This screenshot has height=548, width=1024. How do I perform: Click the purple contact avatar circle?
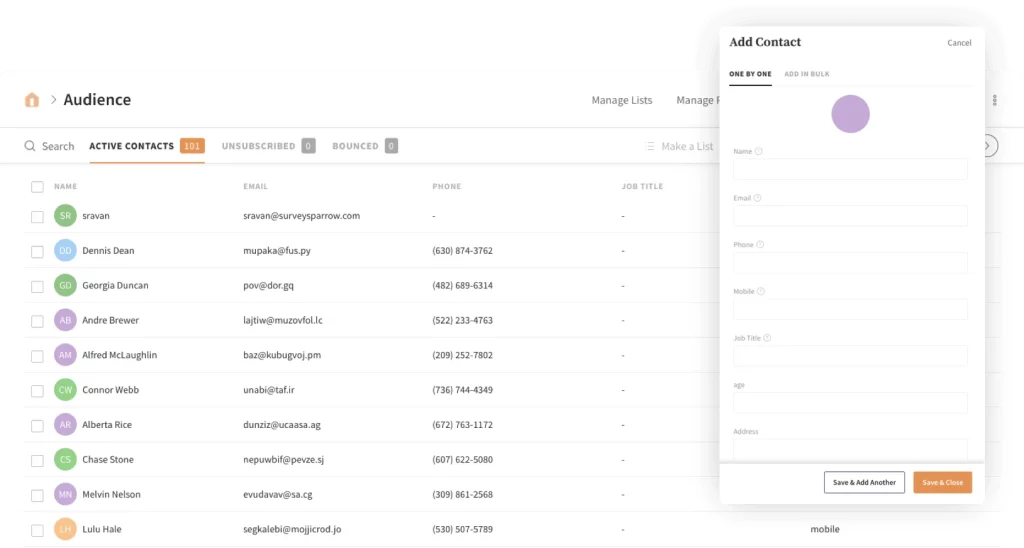[x=850, y=114]
